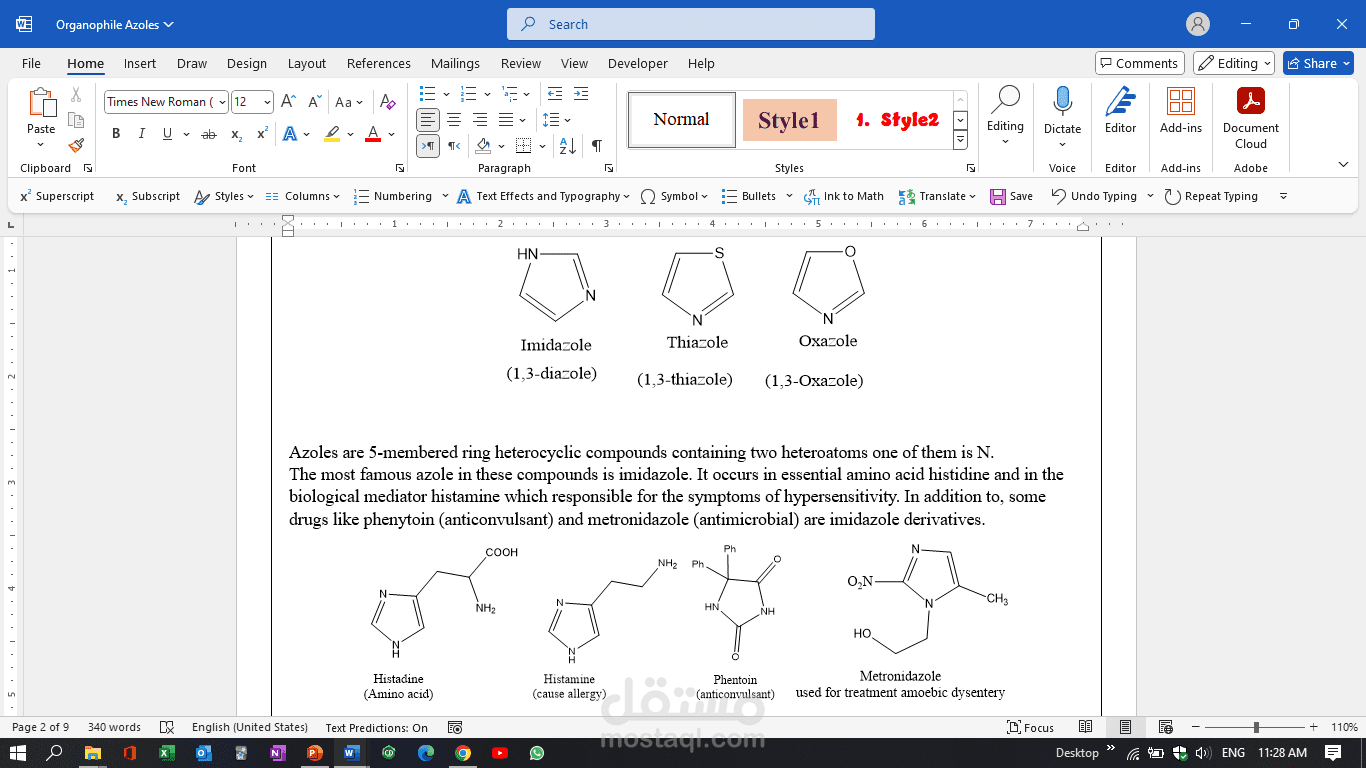Click the Format Painter brush icon

click(x=76, y=145)
